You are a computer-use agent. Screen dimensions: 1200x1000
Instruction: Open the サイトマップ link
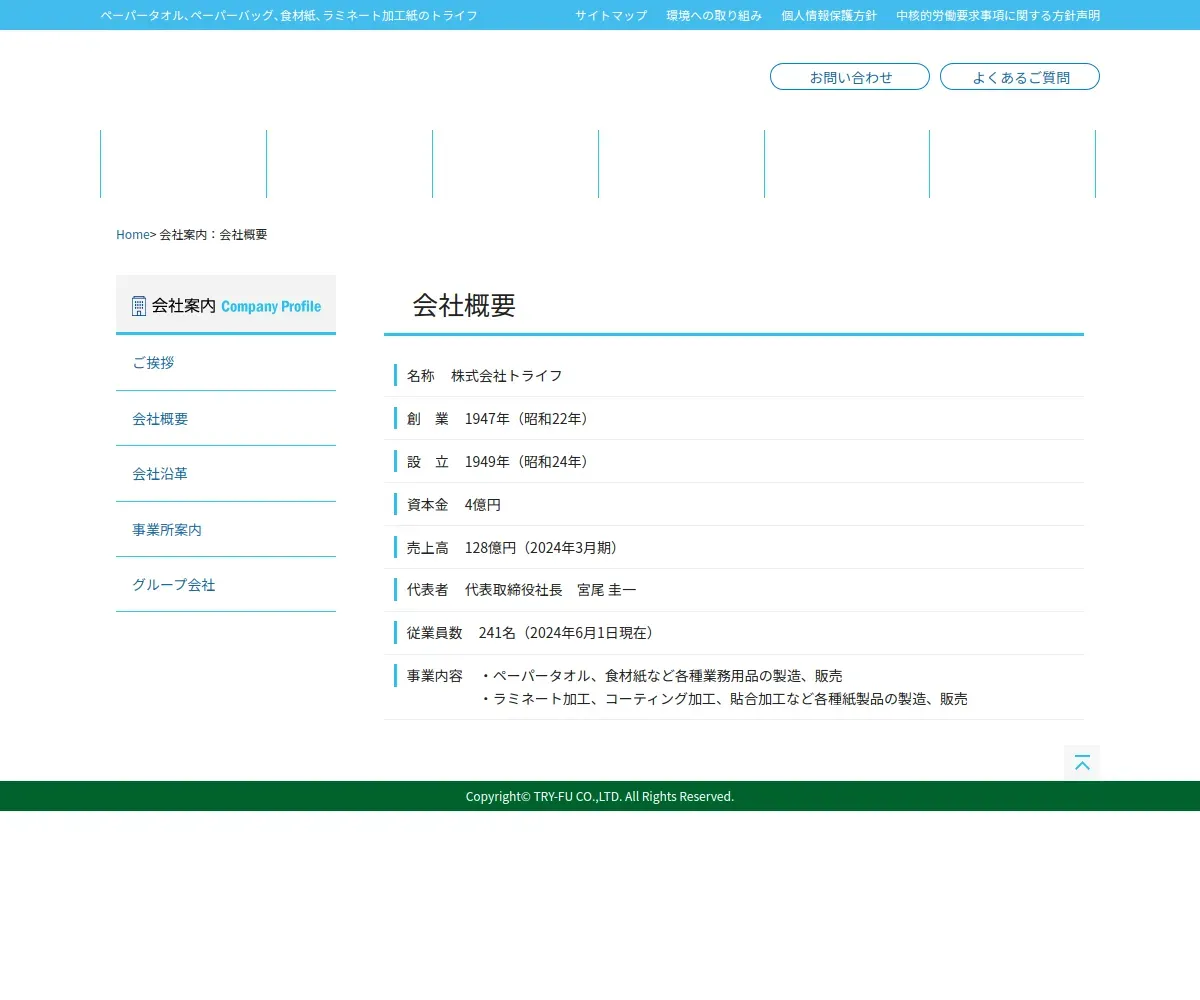click(611, 15)
